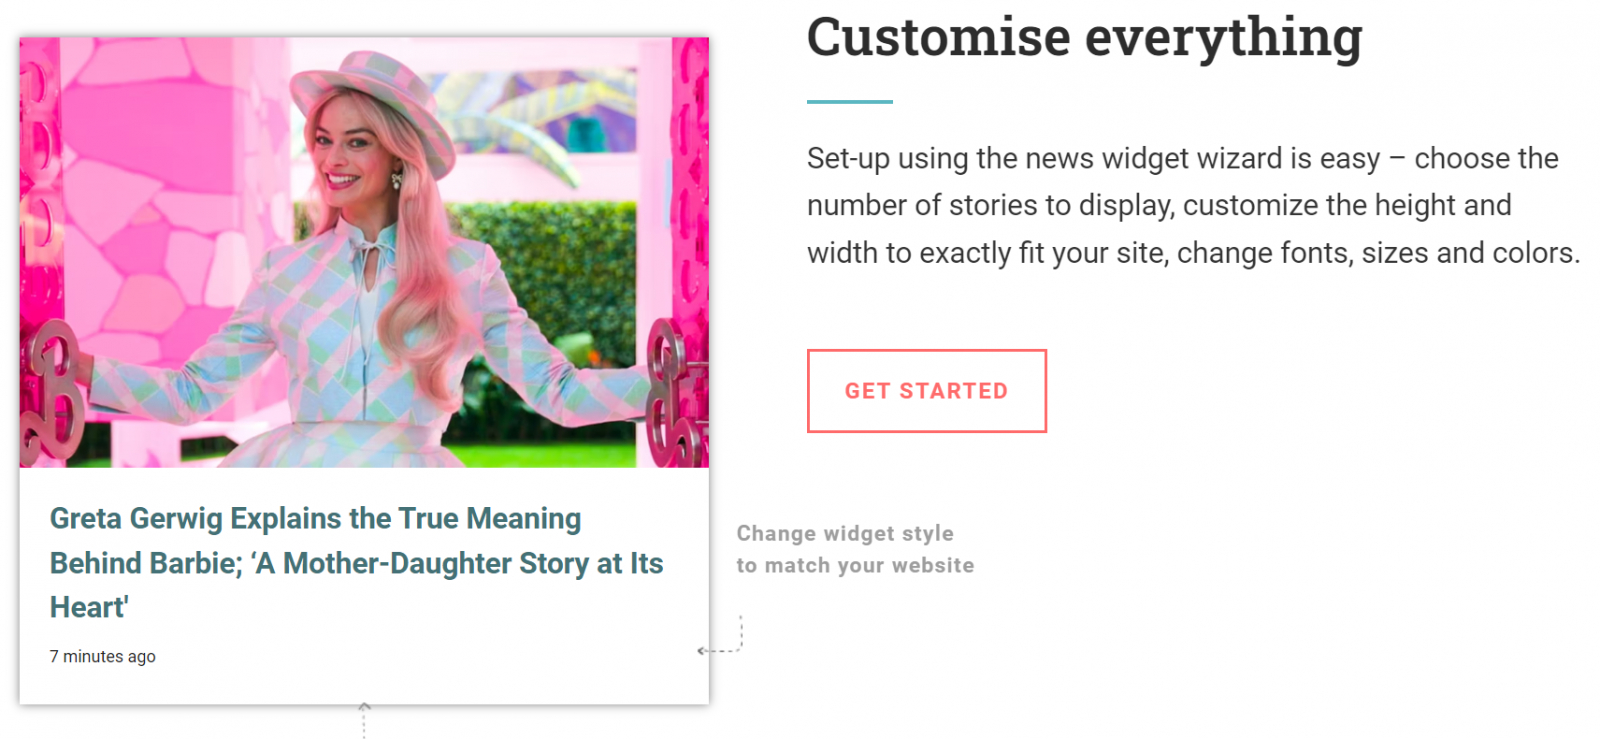This screenshot has height=739, width=1600.
Task: Click the line starting 'Set-up using the news widget'
Action: (1182, 159)
